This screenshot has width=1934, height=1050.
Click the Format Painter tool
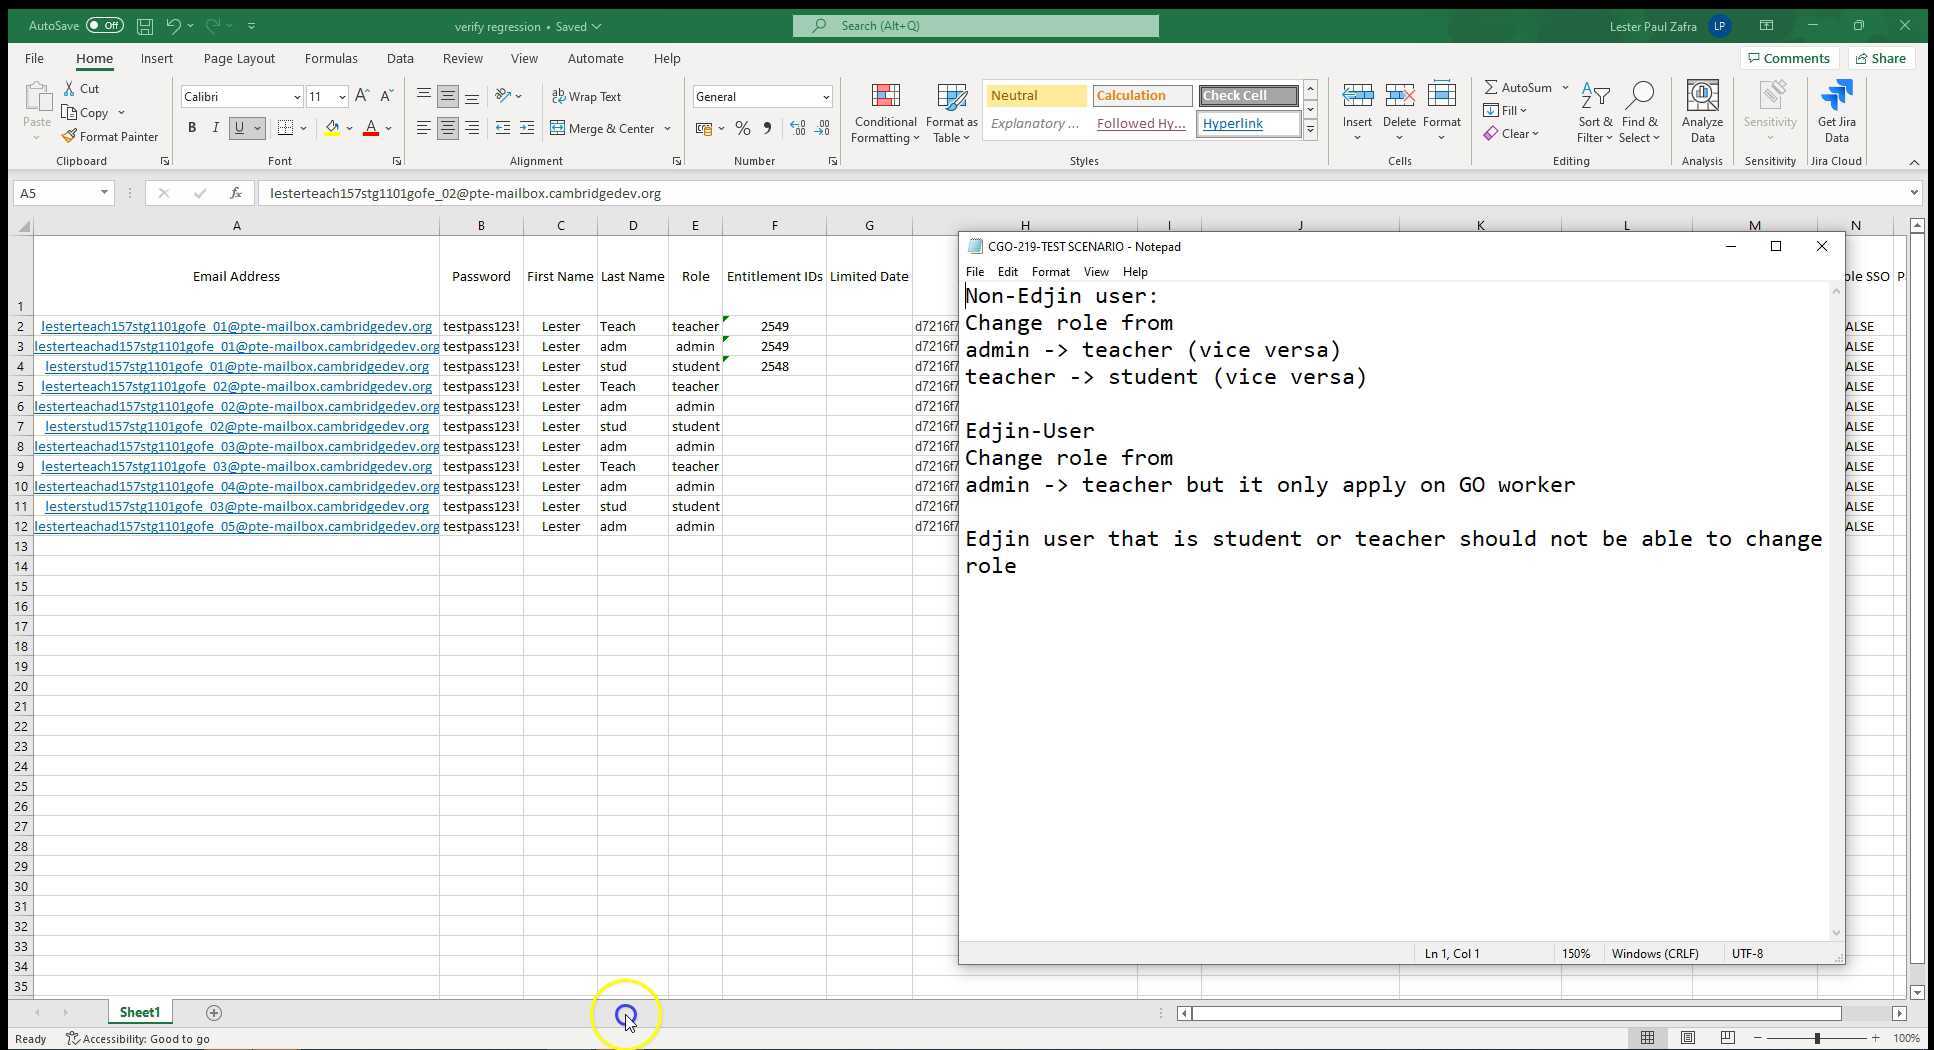click(109, 137)
